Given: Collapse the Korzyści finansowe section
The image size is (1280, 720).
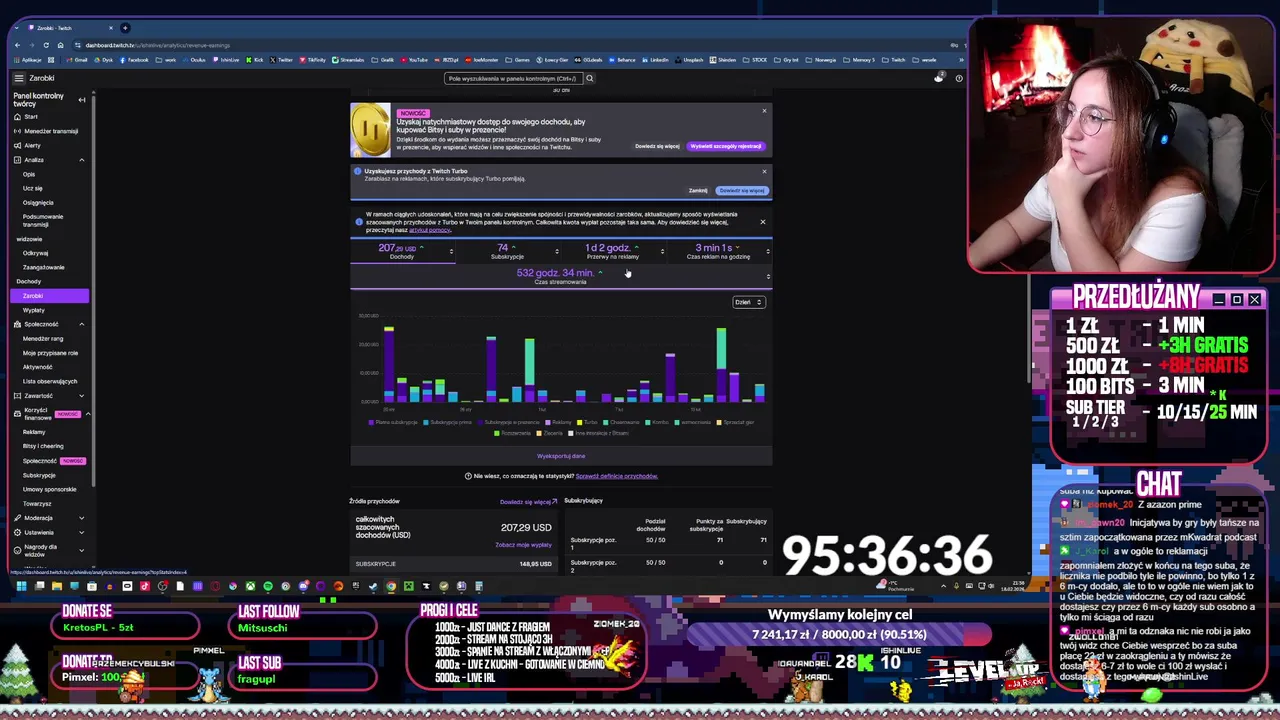Looking at the screenshot, I should pyautogui.click(x=87, y=414).
